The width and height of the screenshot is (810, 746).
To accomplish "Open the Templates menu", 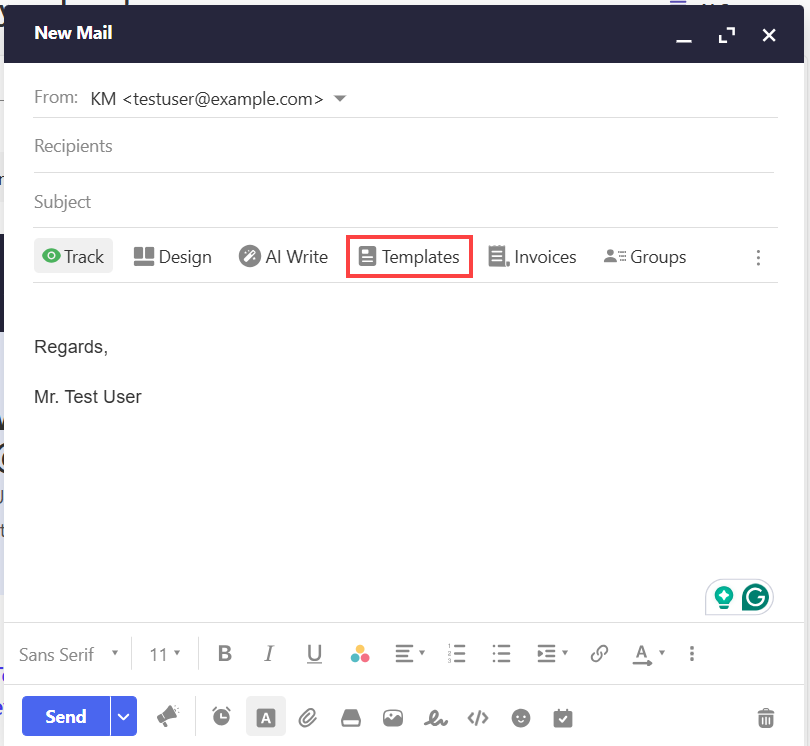I will pos(409,257).
